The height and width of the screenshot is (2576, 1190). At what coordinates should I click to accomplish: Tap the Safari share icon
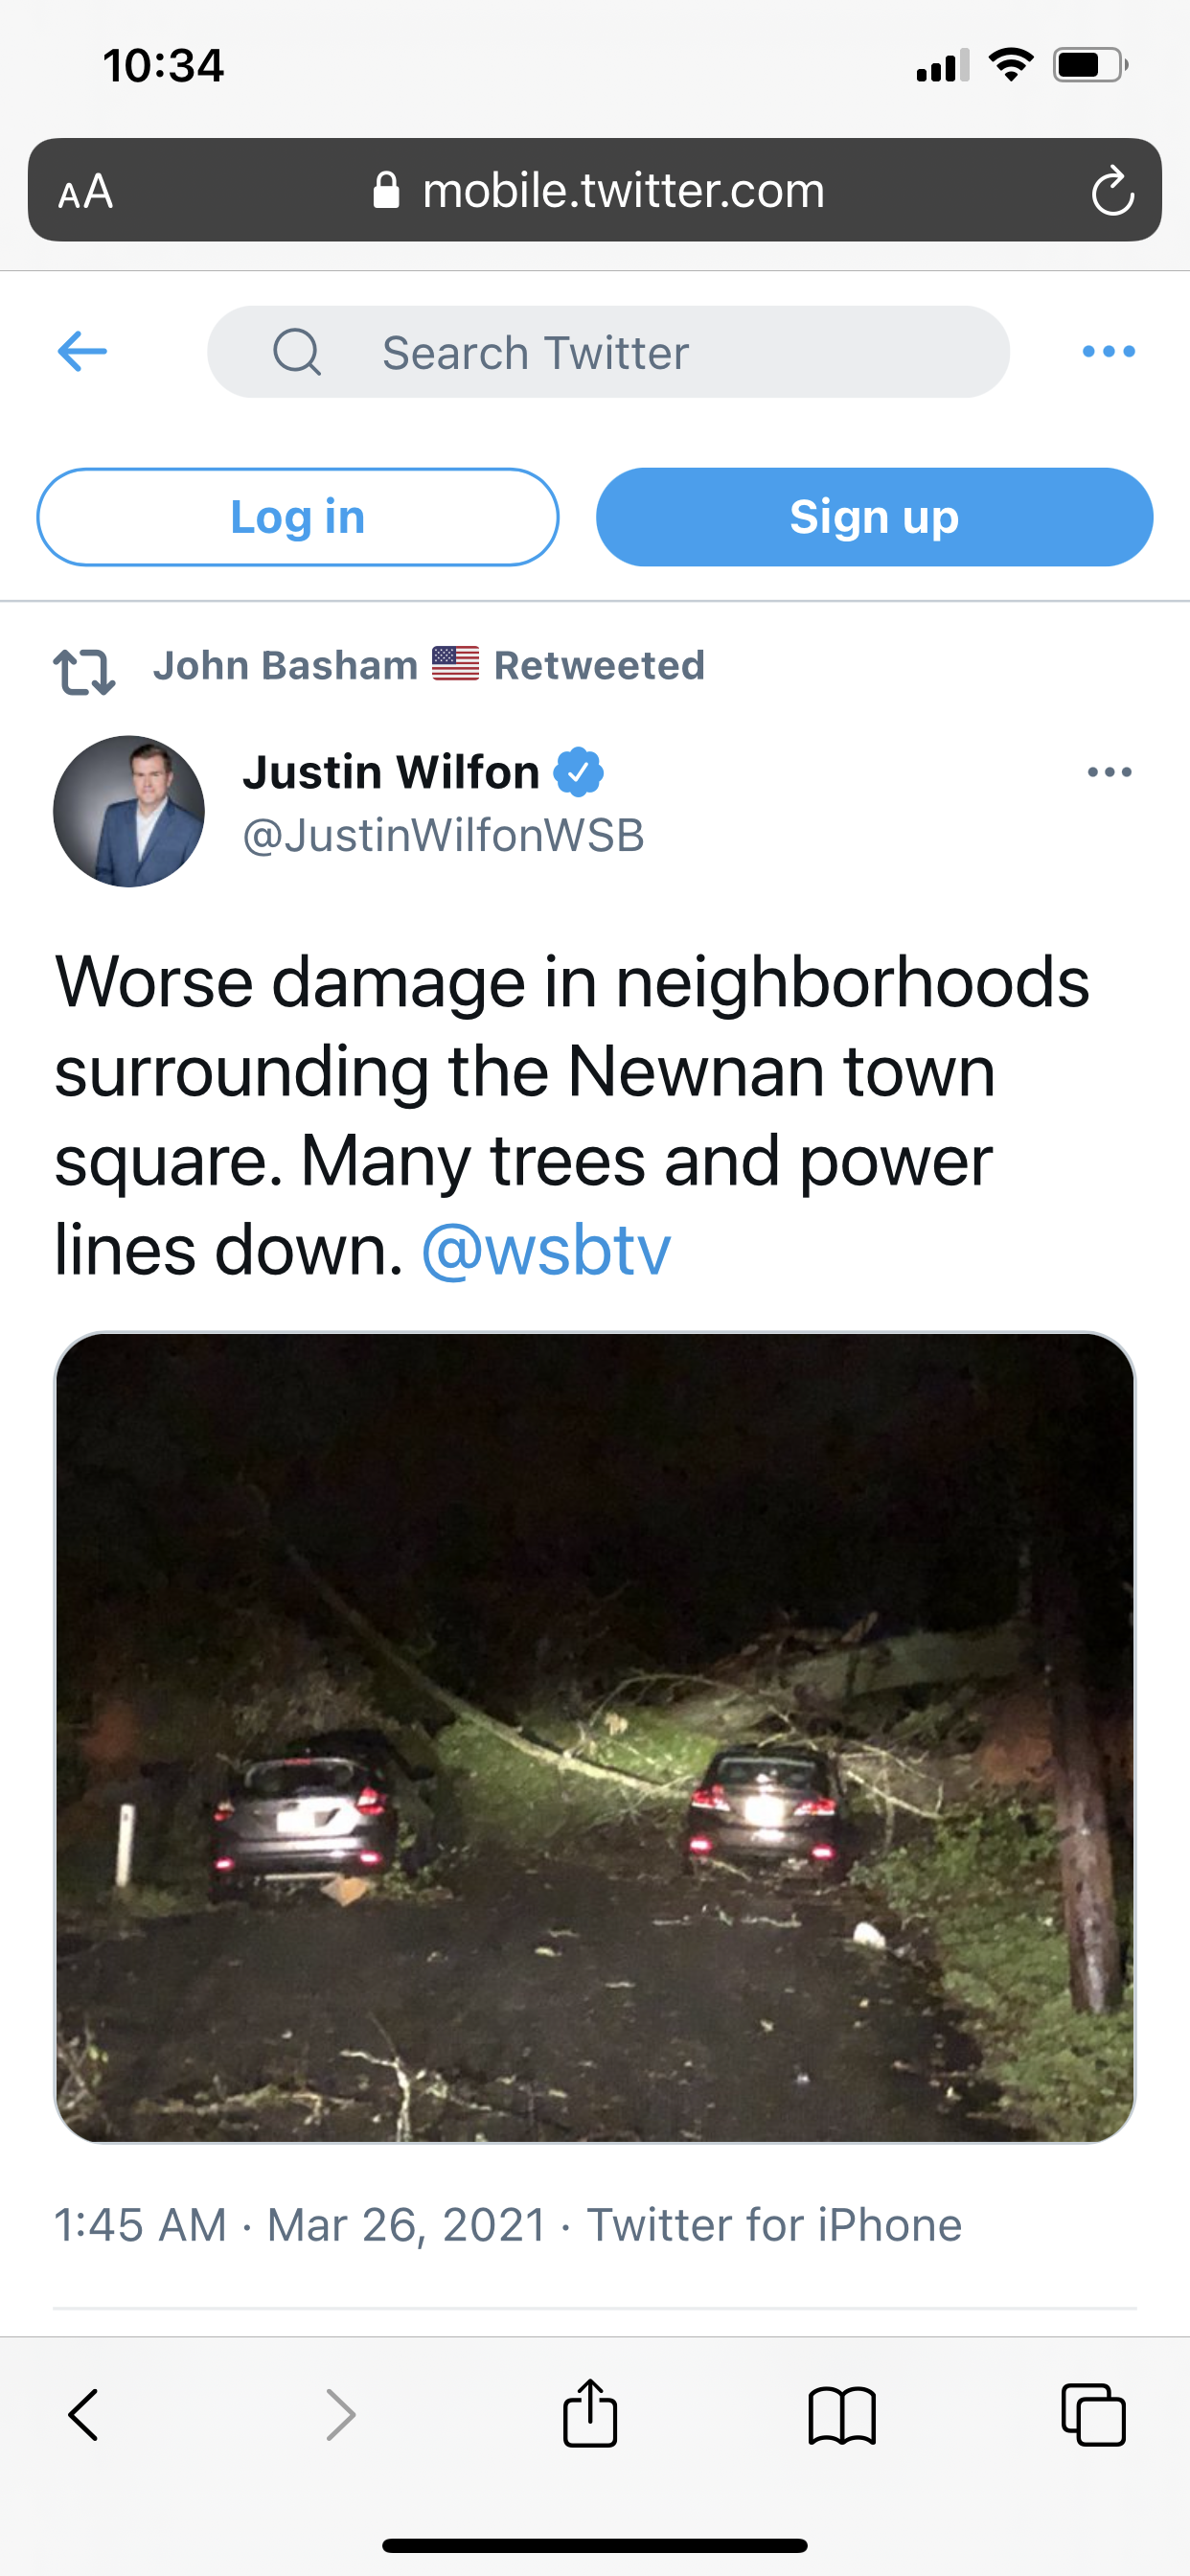point(590,2412)
